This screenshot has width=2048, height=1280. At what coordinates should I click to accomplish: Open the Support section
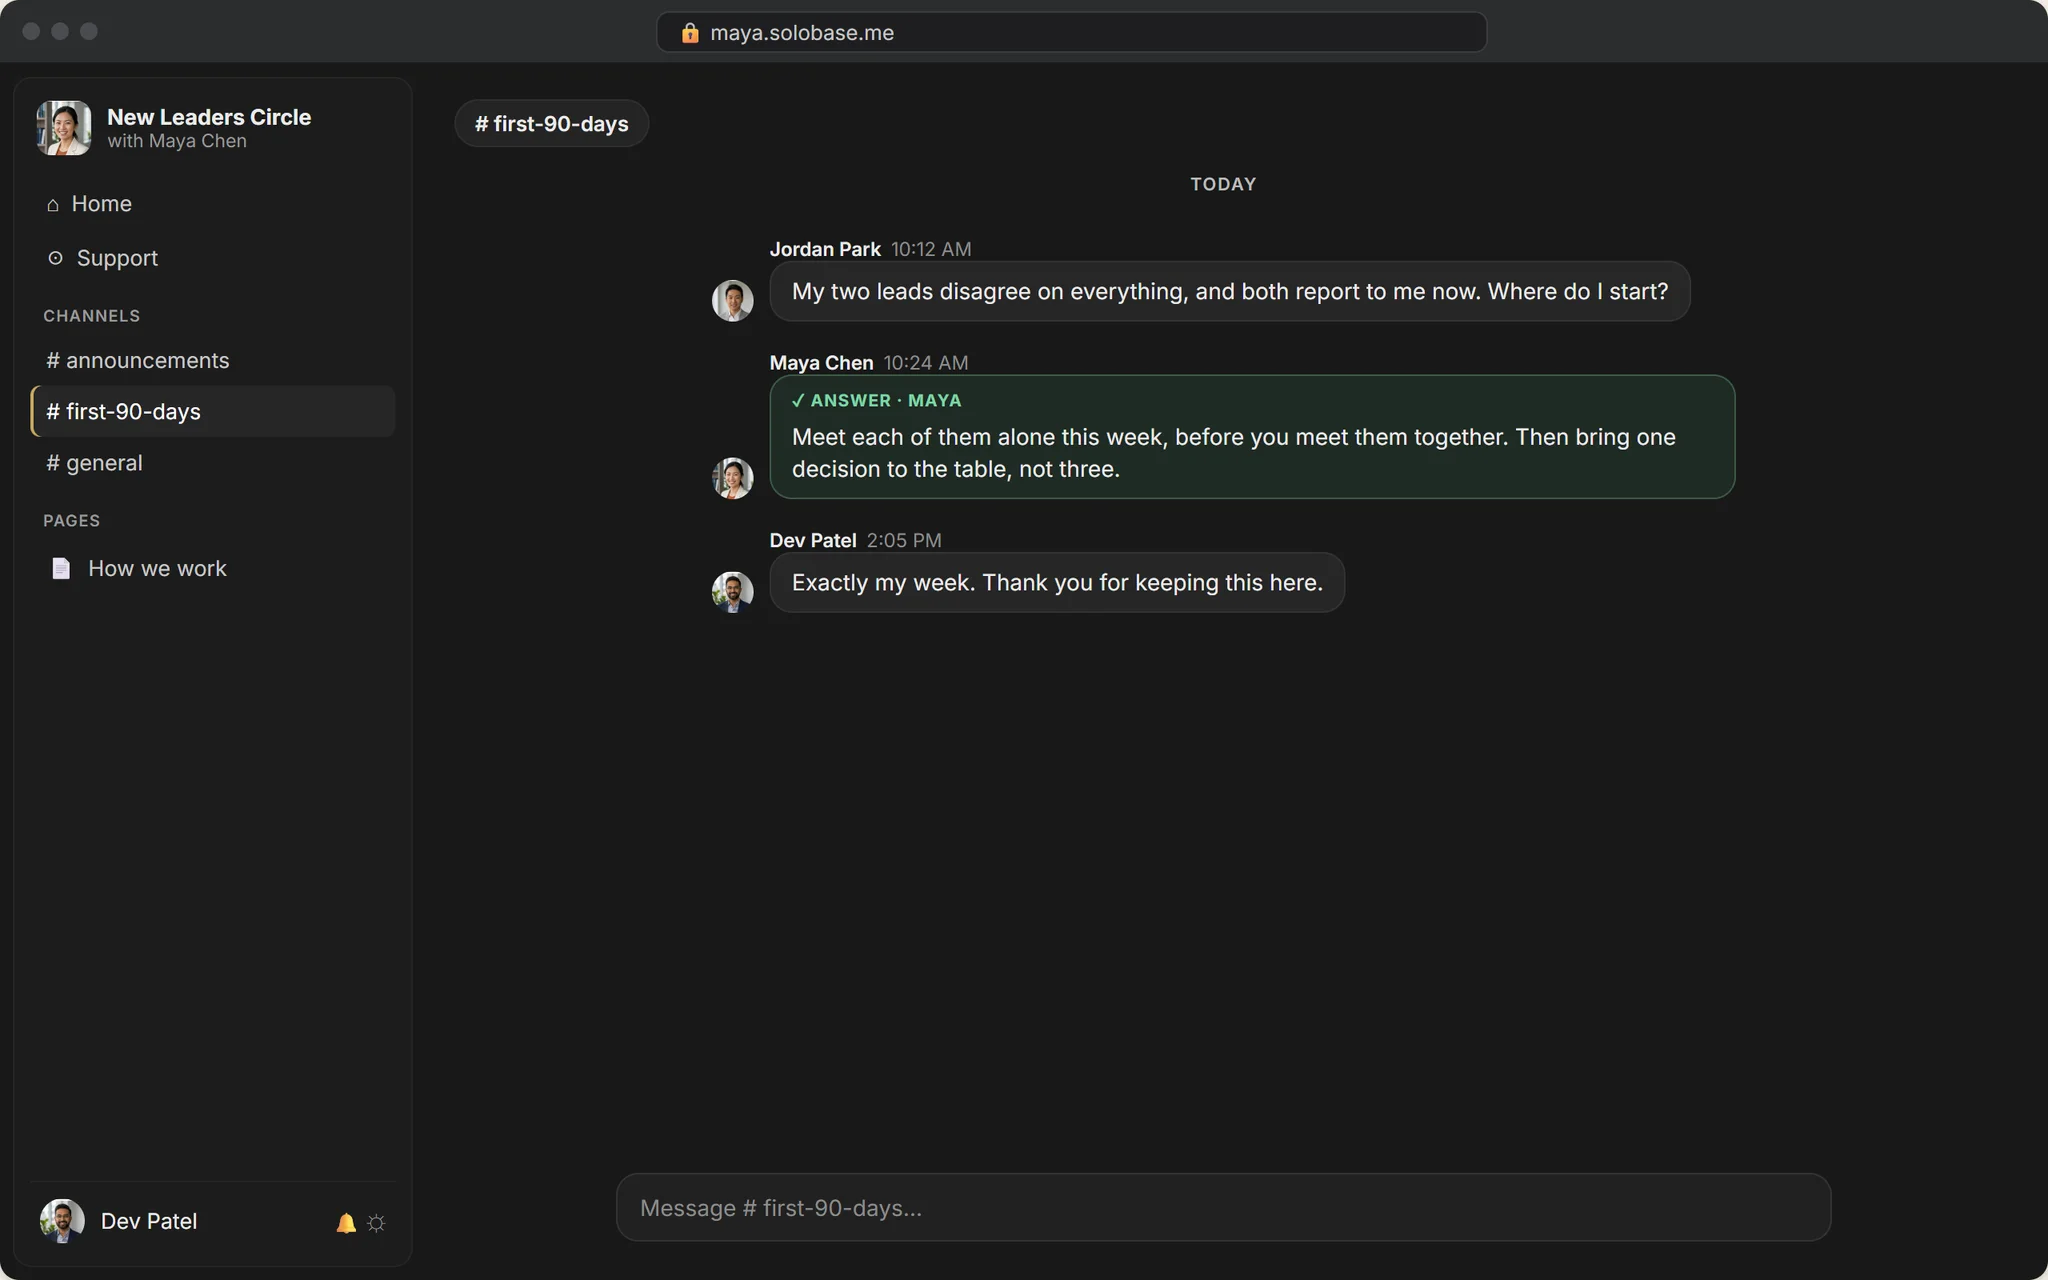pos(213,258)
